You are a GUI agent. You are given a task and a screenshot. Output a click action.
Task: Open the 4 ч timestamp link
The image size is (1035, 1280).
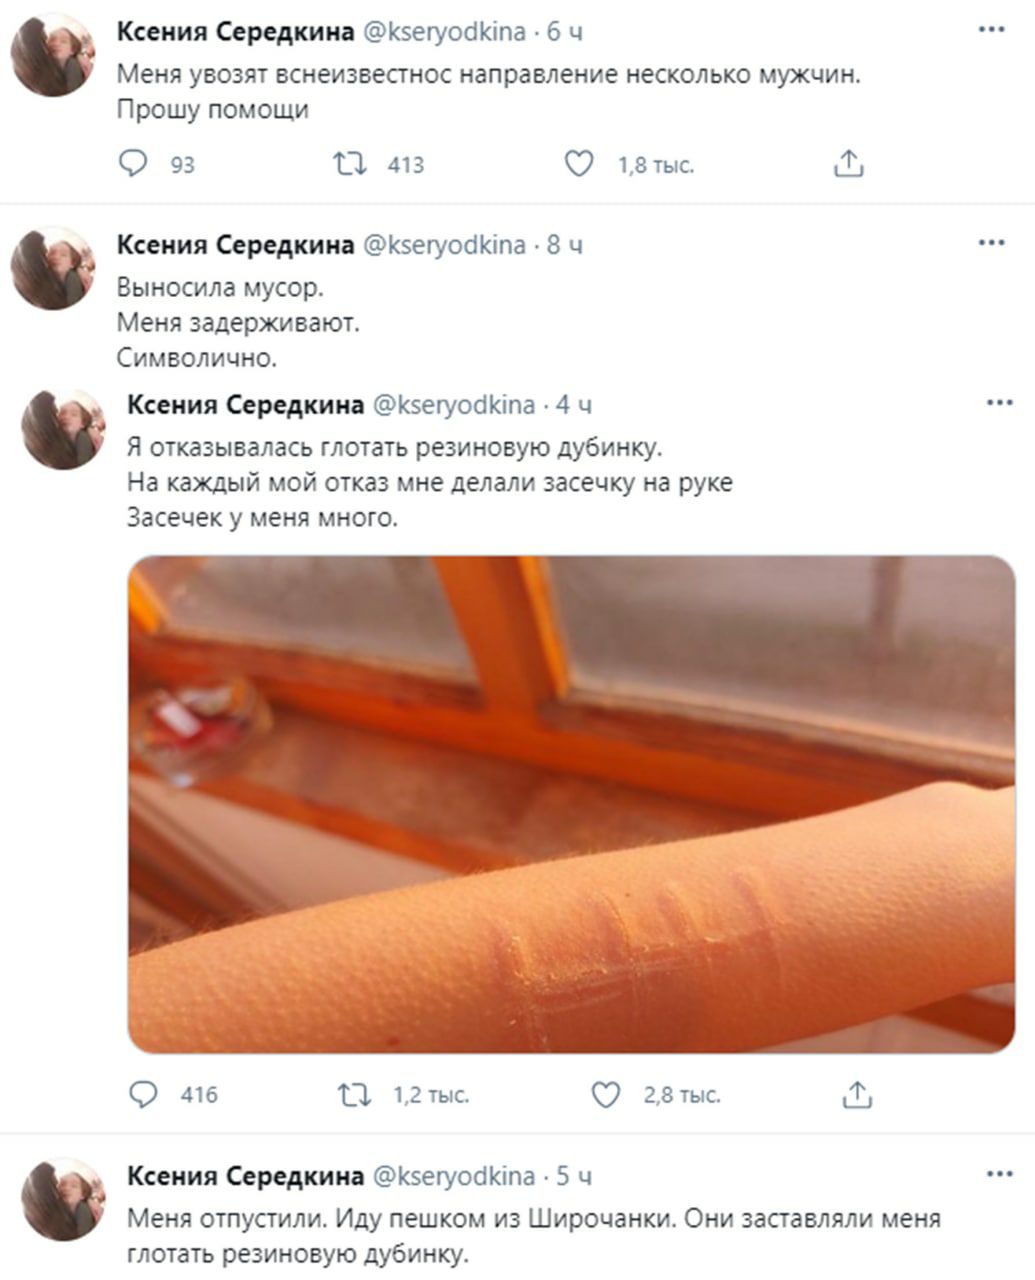click(x=574, y=405)
